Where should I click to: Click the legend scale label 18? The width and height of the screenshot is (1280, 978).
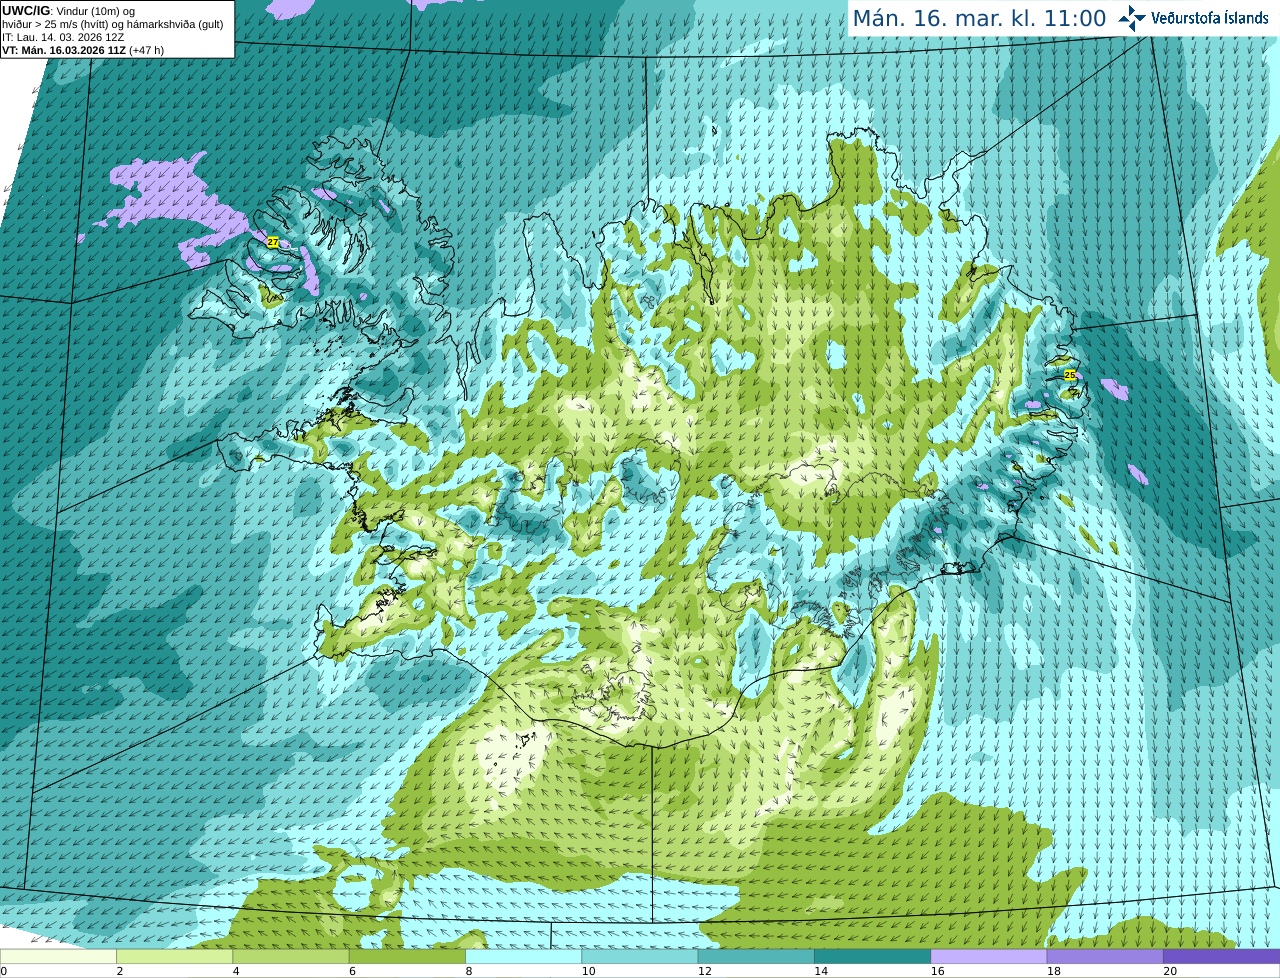1053,971
